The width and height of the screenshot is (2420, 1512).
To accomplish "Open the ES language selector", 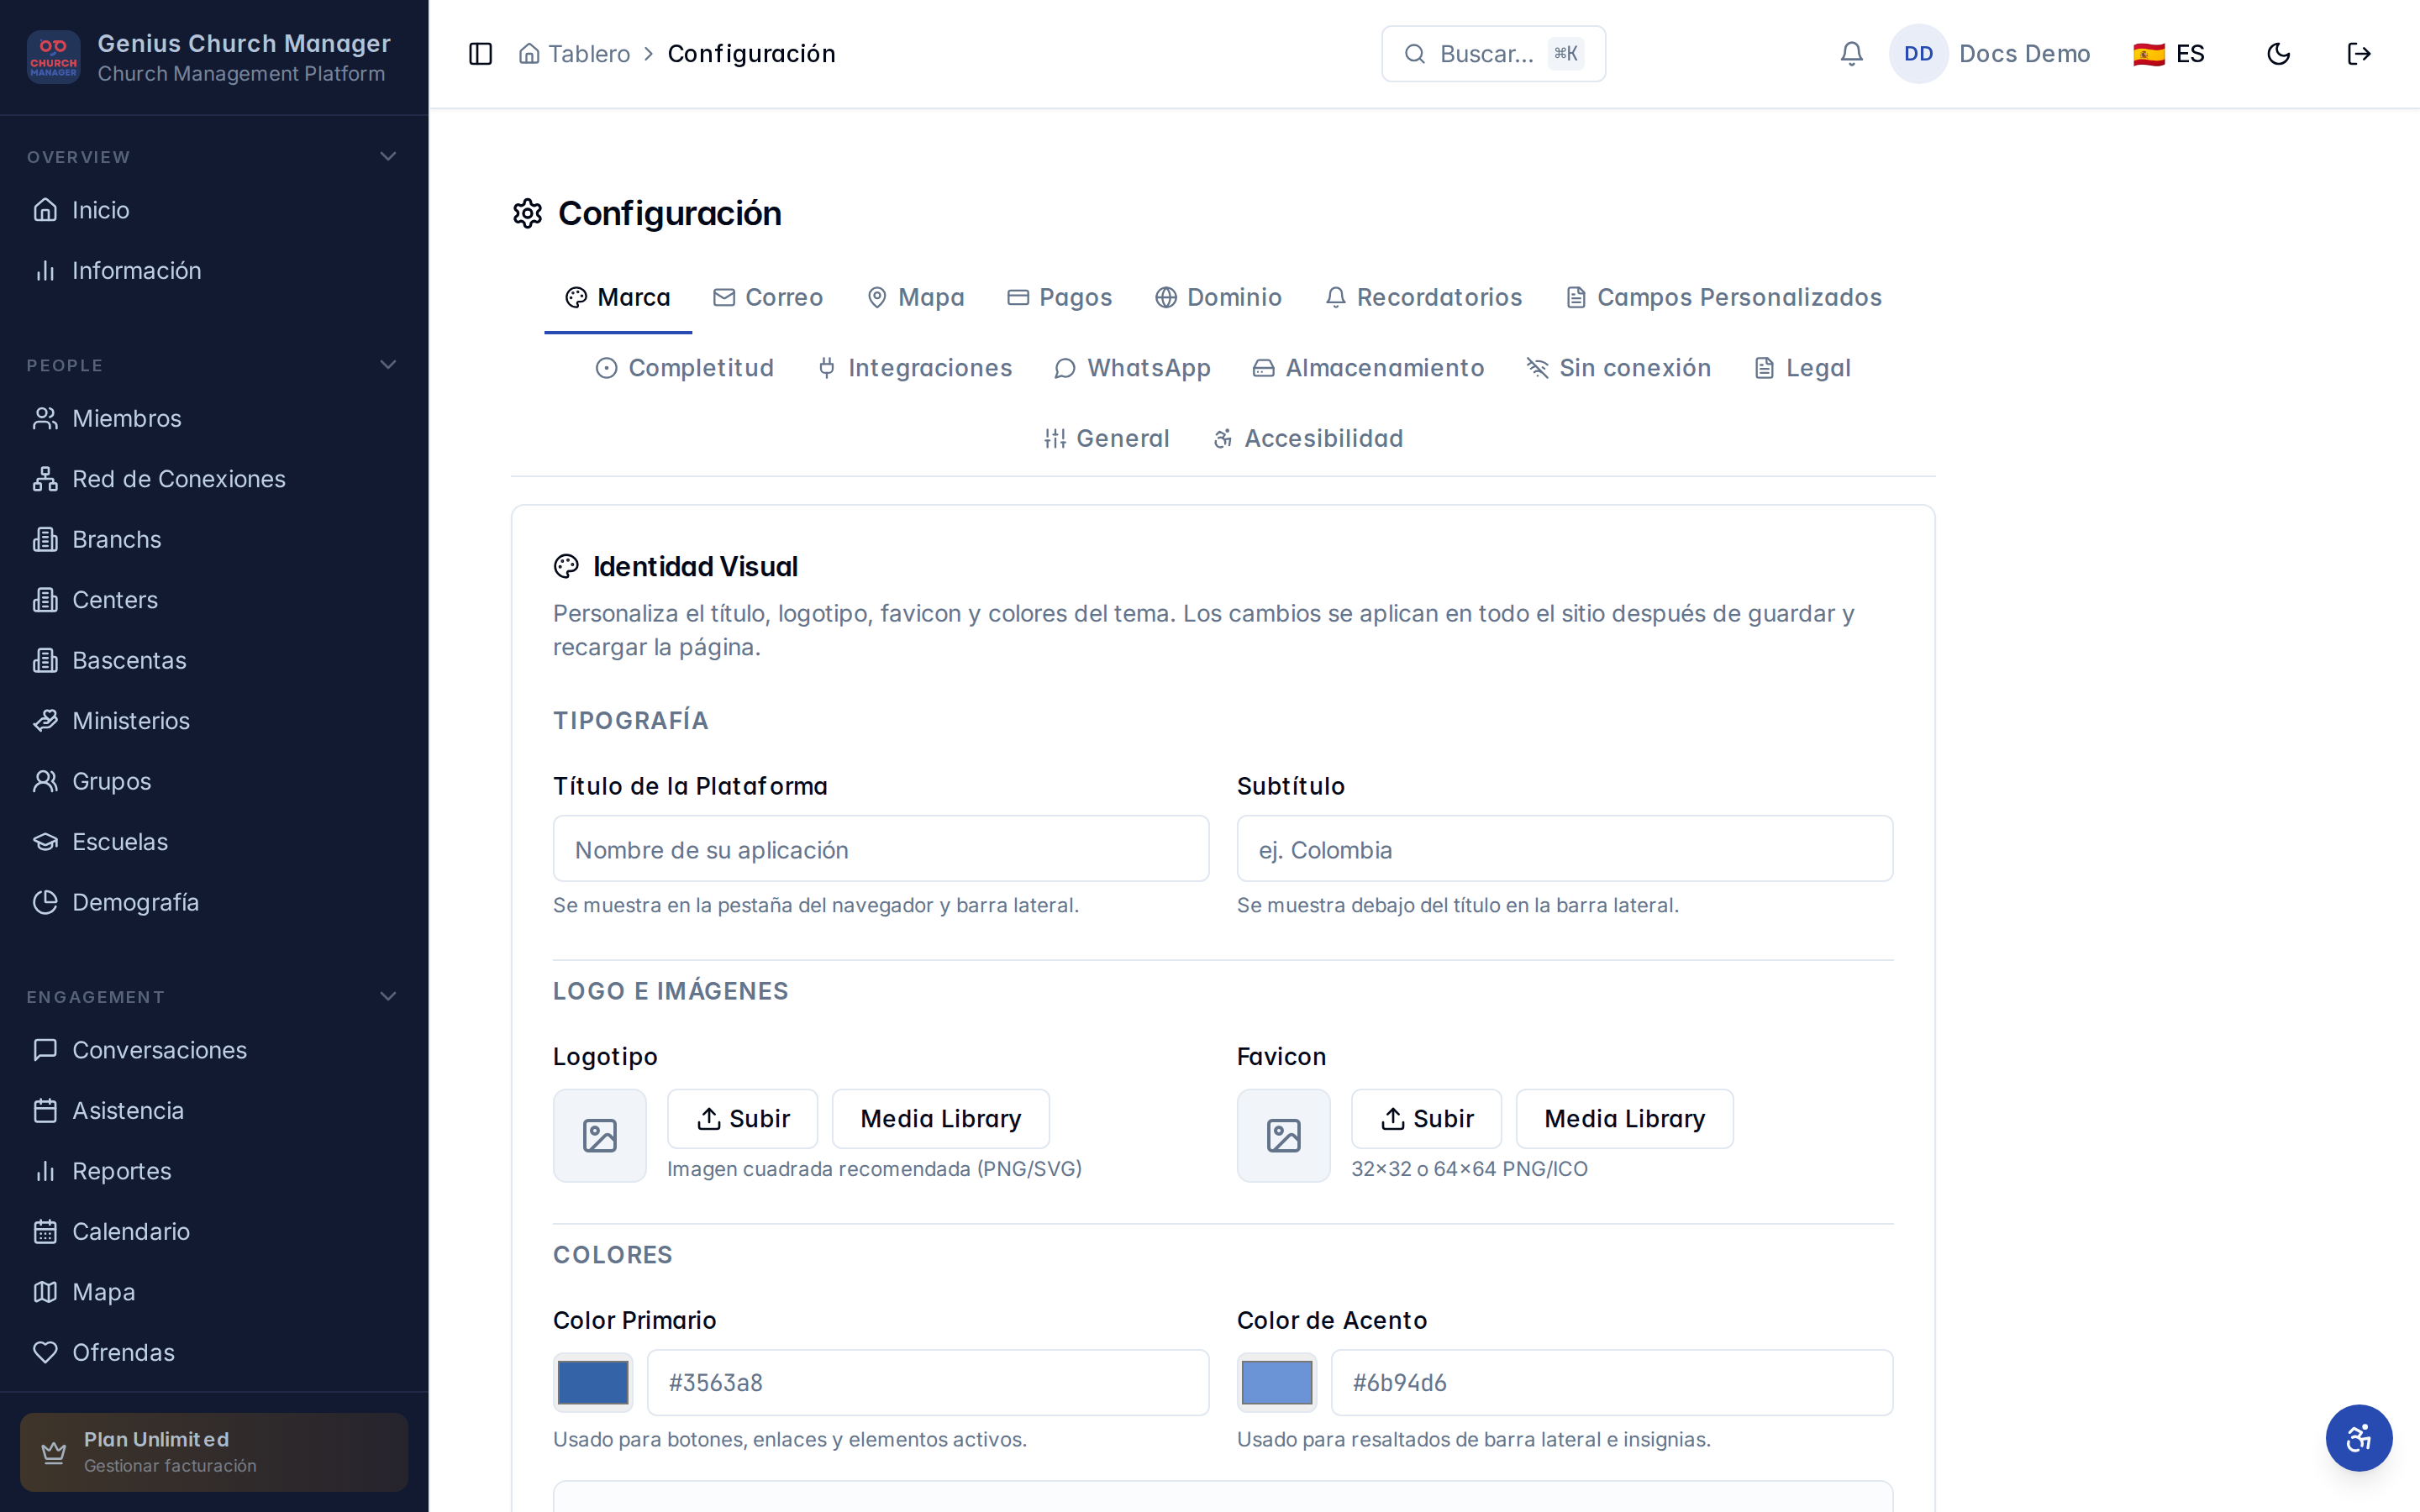I will coord(2168,54).
